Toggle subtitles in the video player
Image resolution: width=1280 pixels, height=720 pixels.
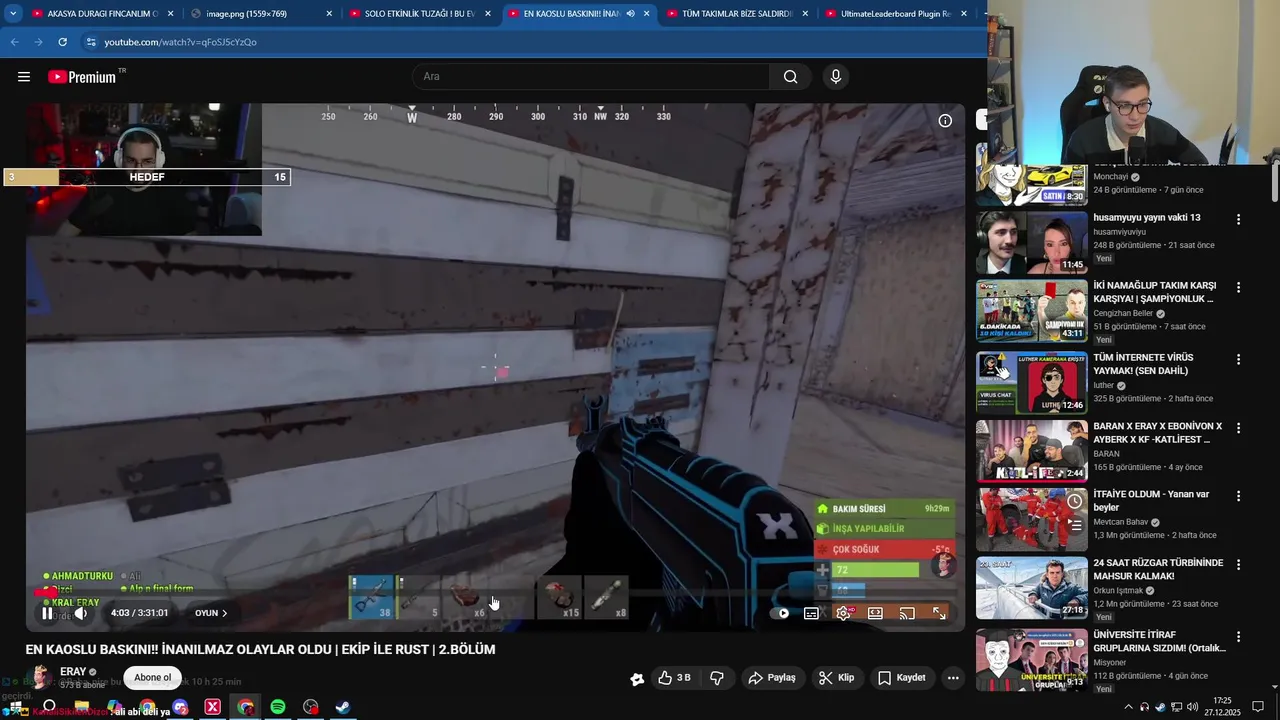(811, 613)
